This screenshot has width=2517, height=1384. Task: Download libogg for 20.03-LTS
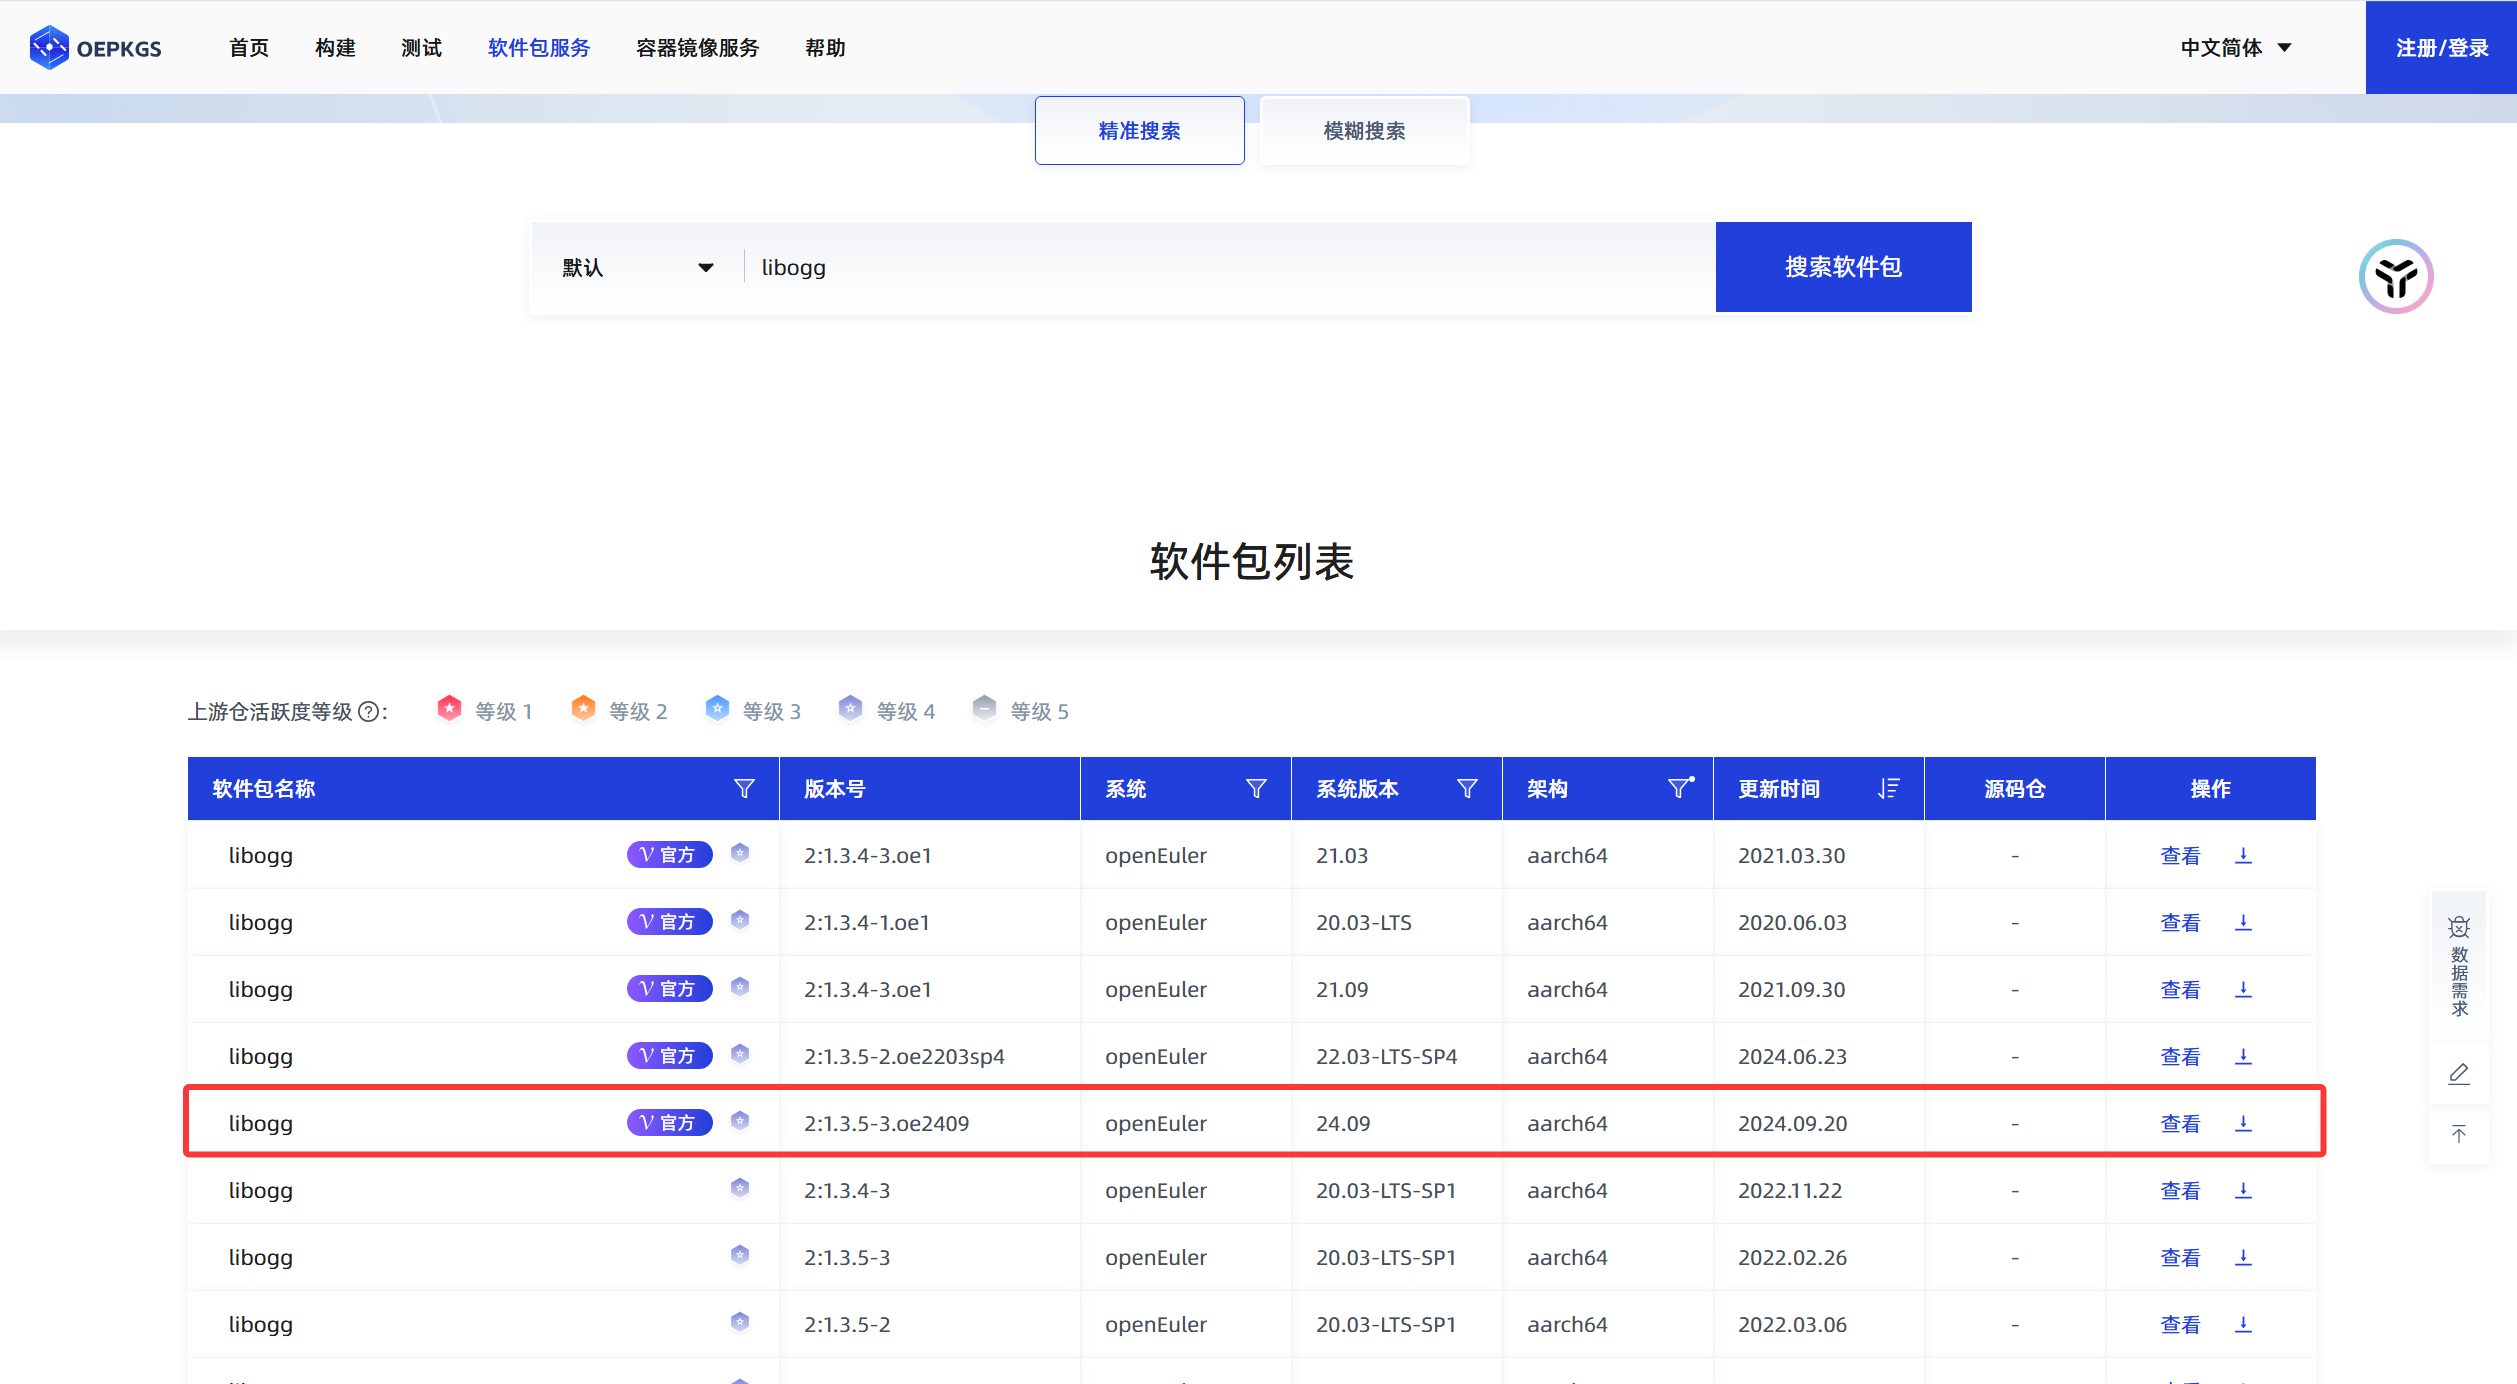click(x=2243, y=922)
